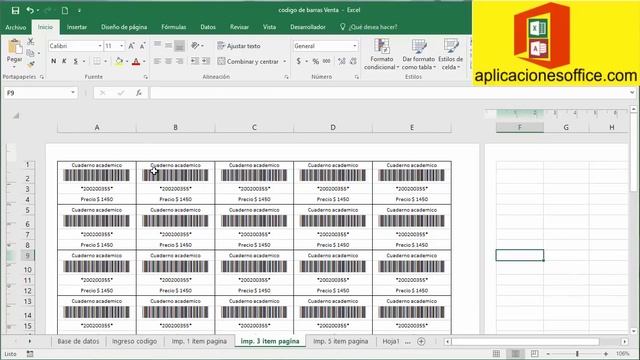Align text to the bottom

click(x=179, y=46)
